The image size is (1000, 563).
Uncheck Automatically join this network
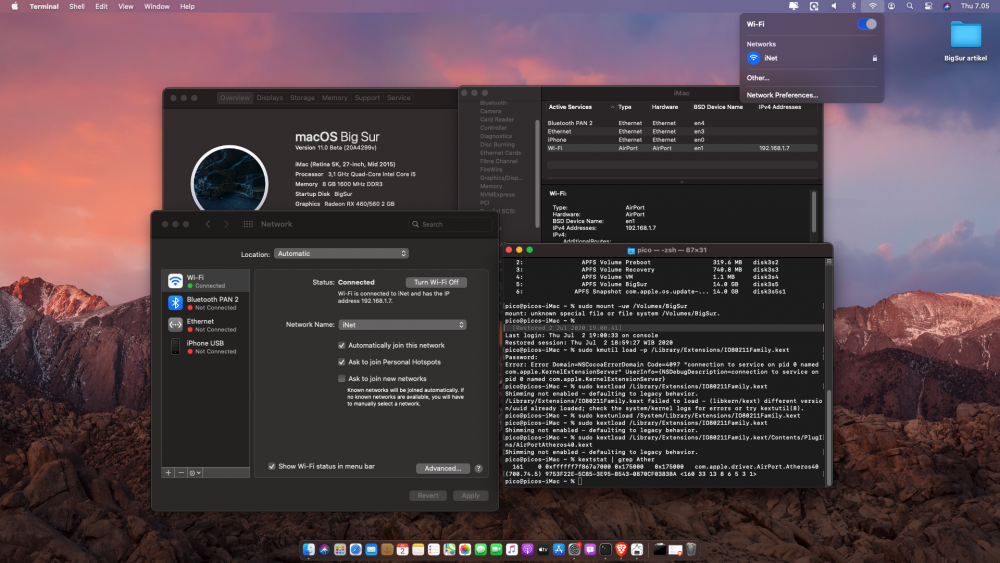pyautogui.click(x=342, y=346)
